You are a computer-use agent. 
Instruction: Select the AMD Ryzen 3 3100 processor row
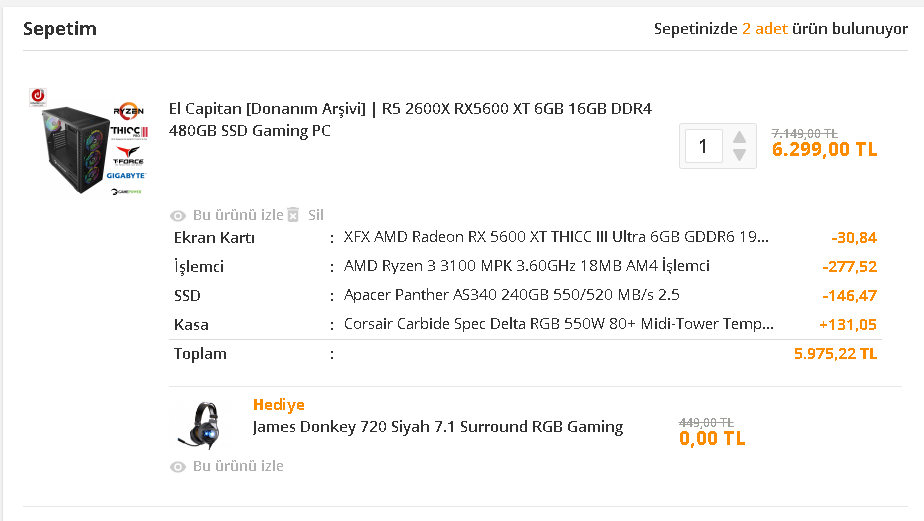526,266
